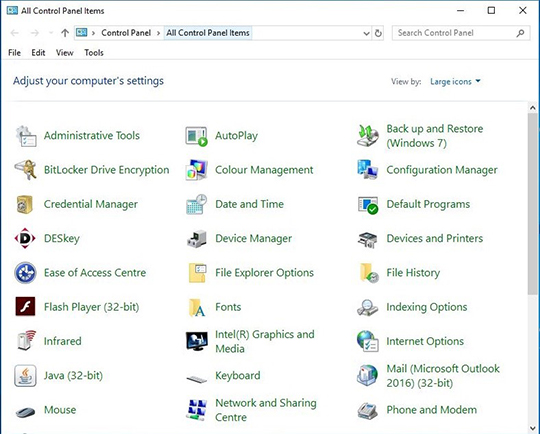The width and height of the screenshot is (540, 434).
Task: Expand the chevron after Control Panel breadcrumb
Action: [158, 33]
